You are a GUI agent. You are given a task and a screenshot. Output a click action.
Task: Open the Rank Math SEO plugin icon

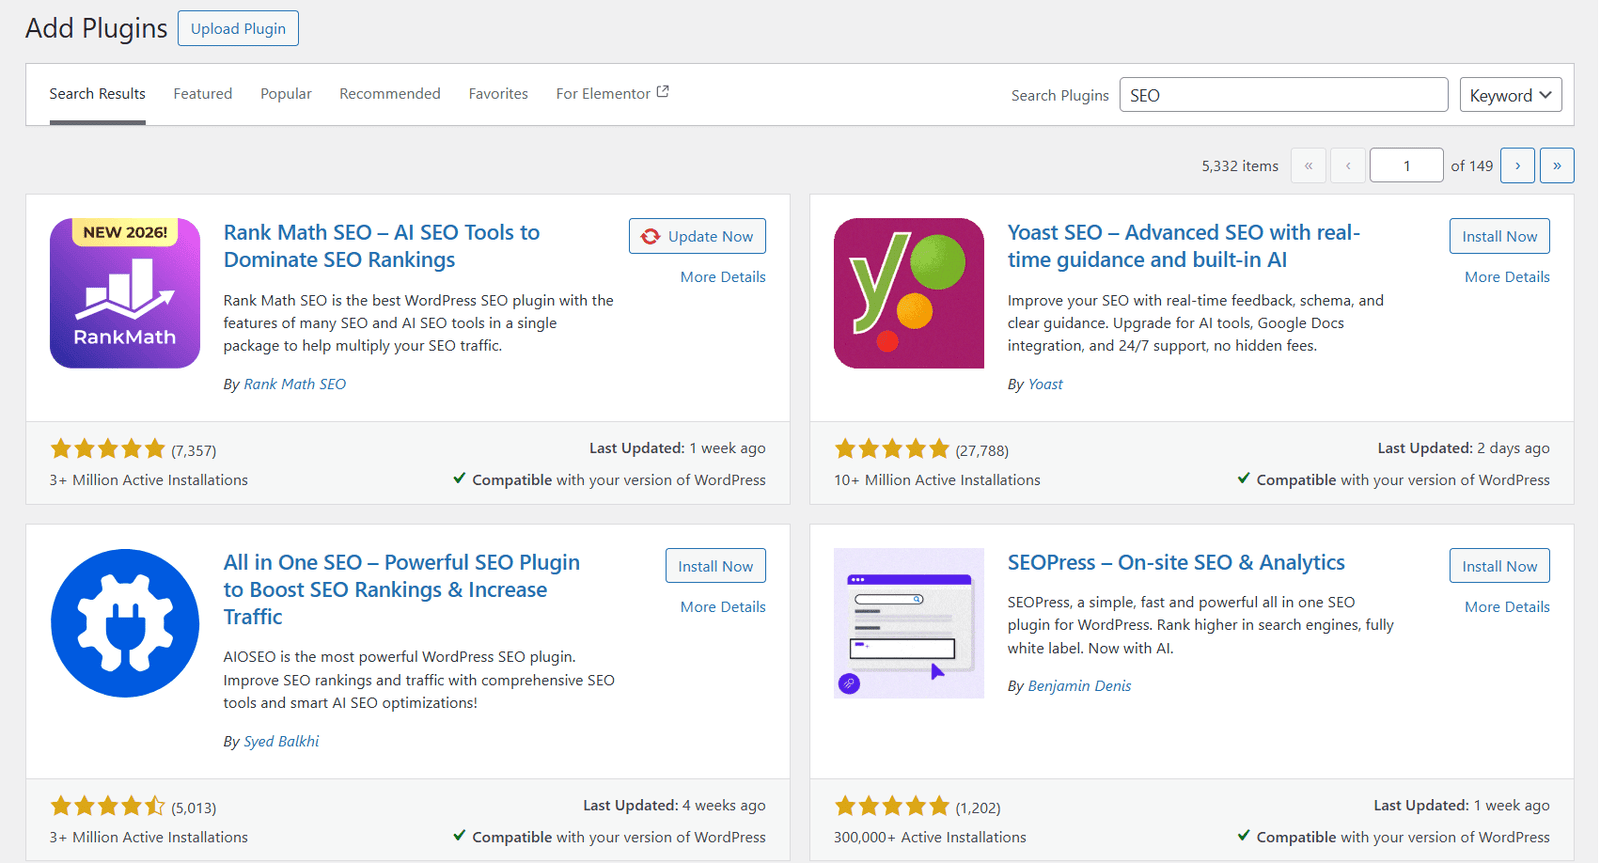[125, 293]
